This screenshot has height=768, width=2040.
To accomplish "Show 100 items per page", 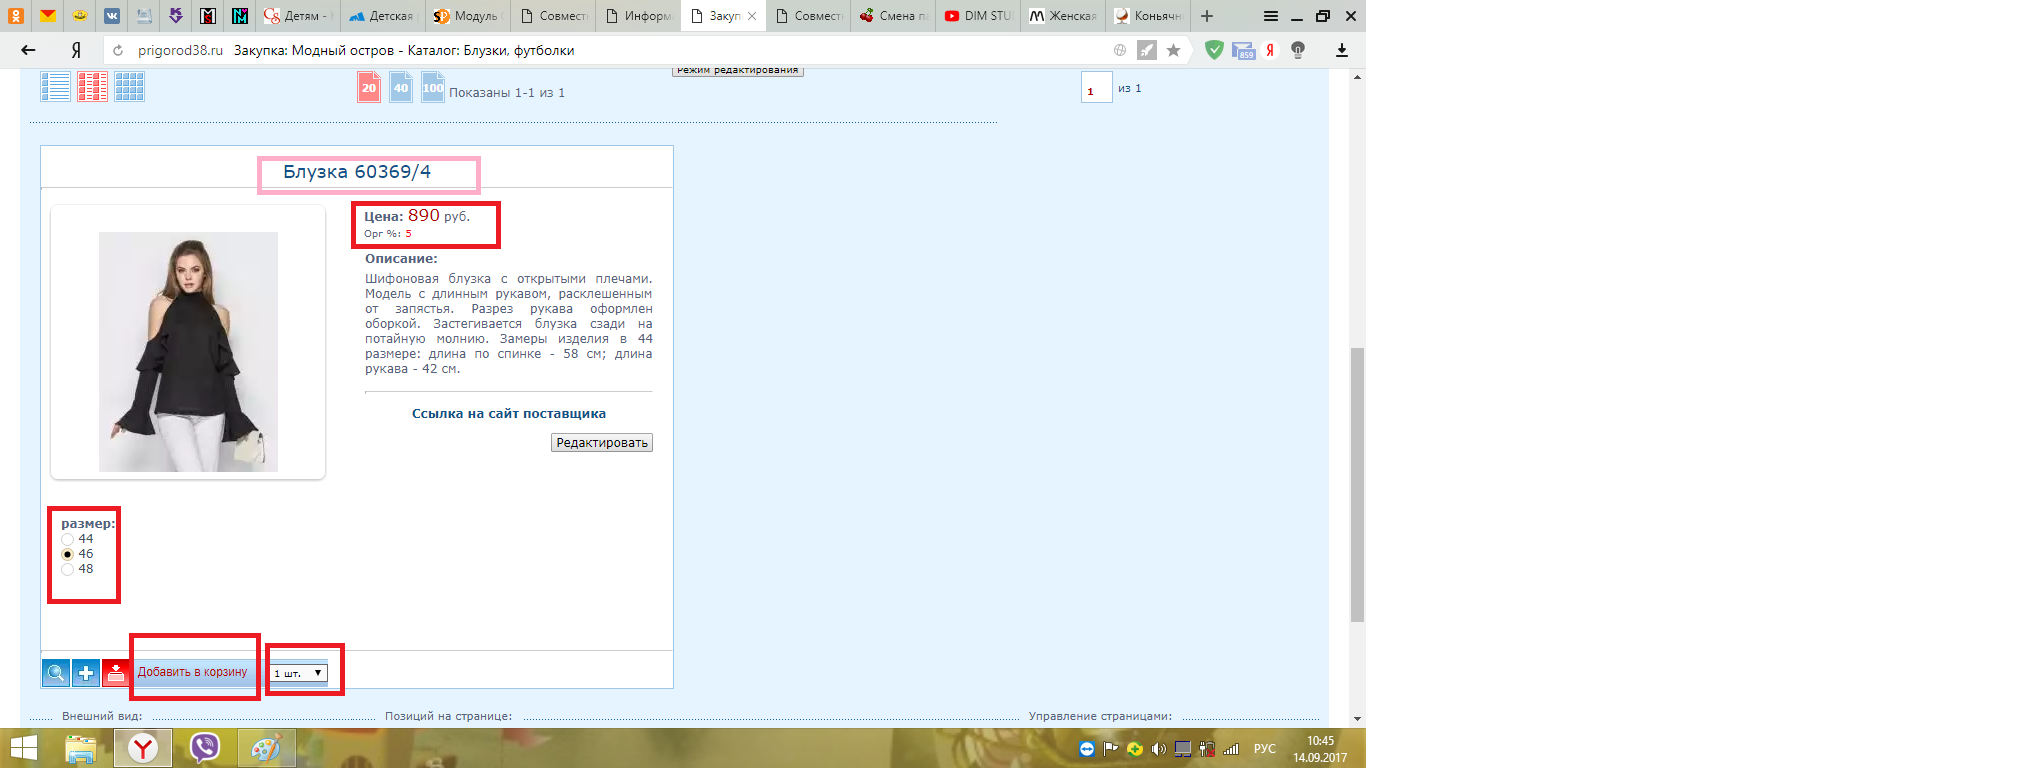I will [x=433, y=88].
